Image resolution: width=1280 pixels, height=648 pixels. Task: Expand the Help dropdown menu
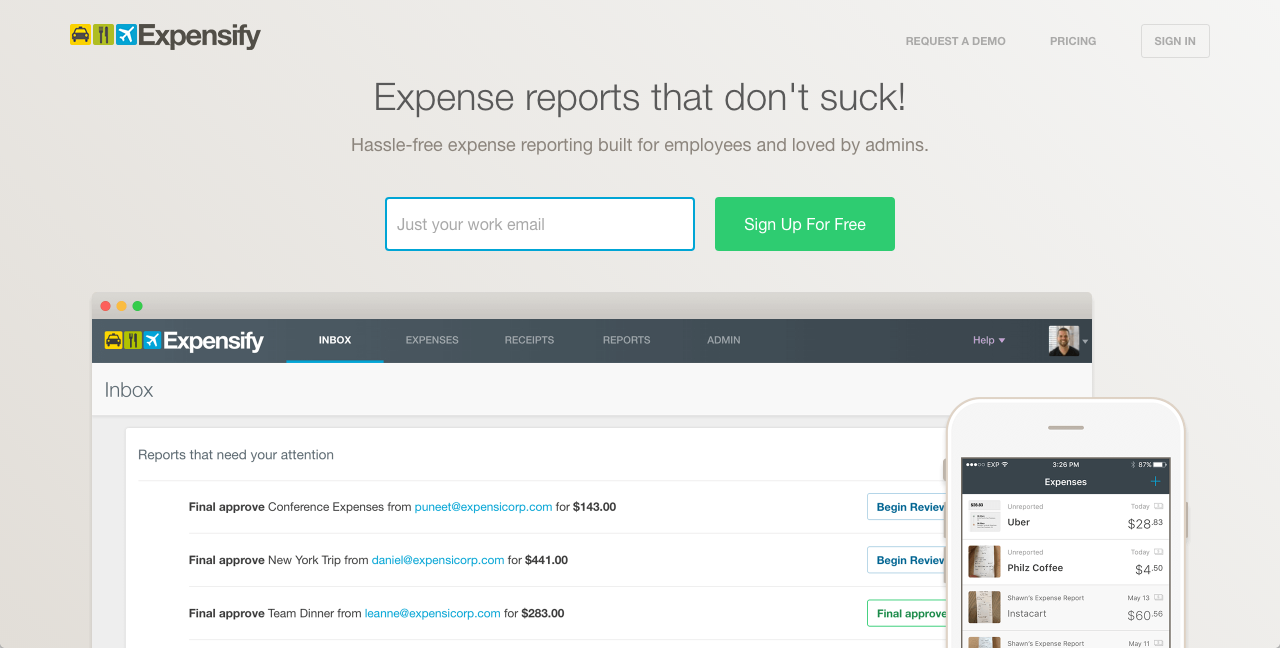pos(989,340)
